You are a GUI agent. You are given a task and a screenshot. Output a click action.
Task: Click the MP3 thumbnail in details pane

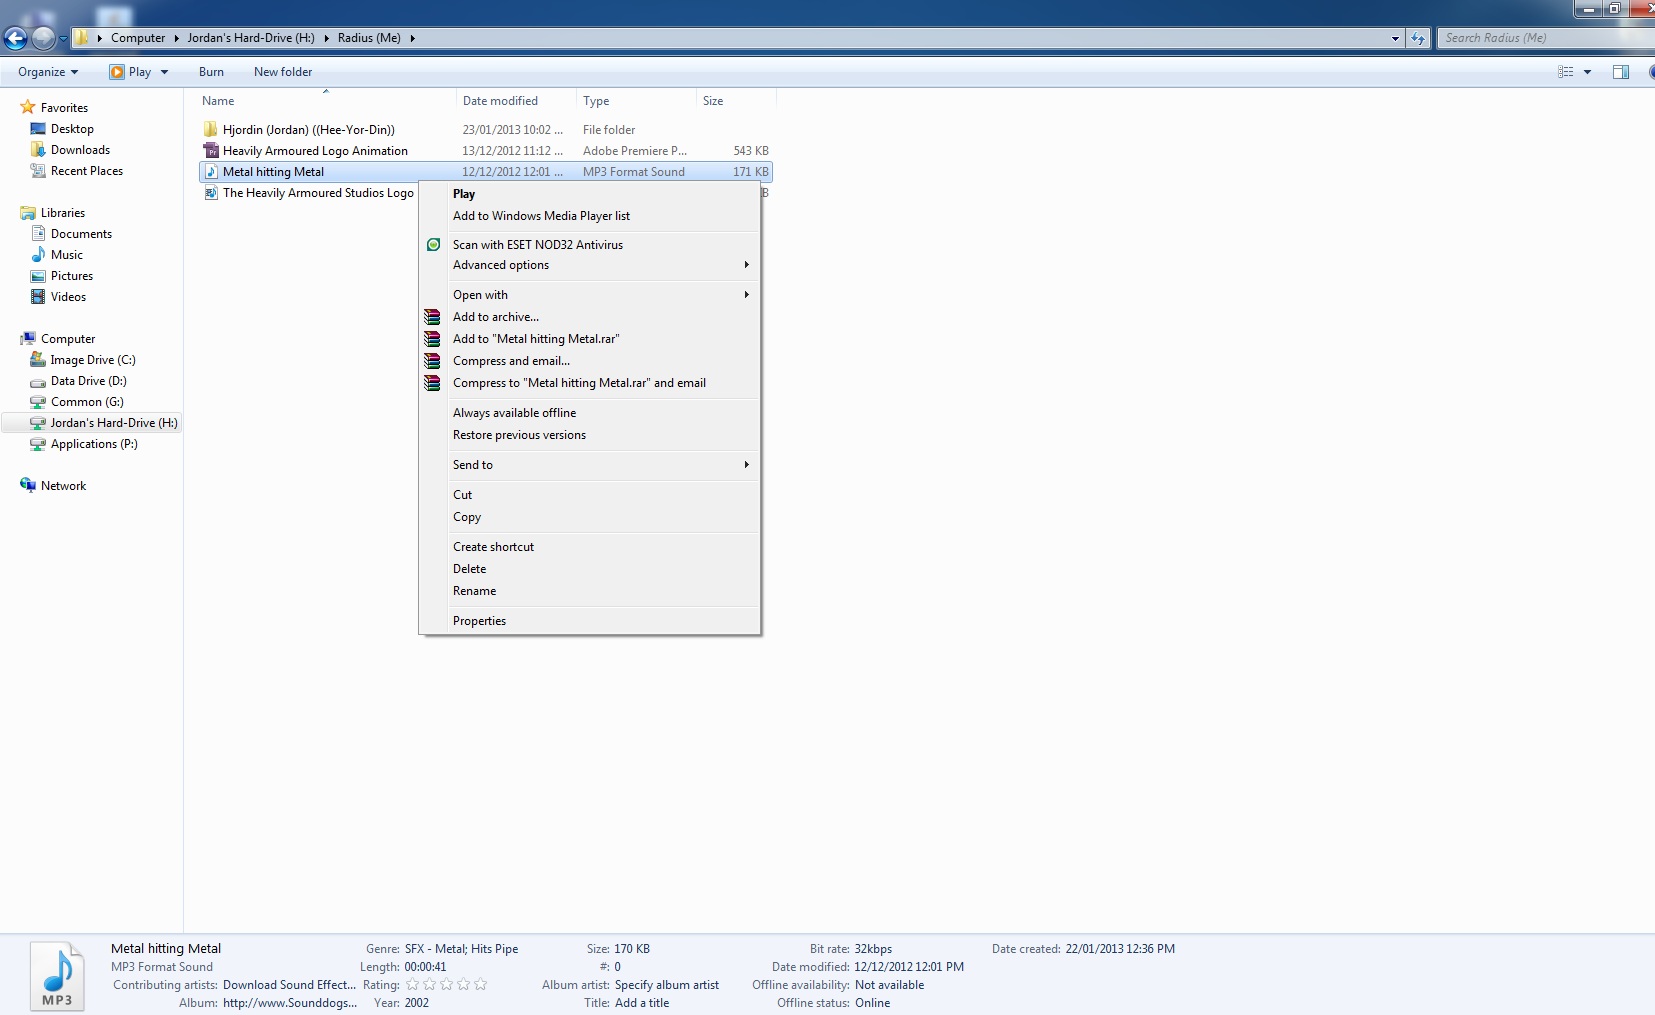pos(57,976)
